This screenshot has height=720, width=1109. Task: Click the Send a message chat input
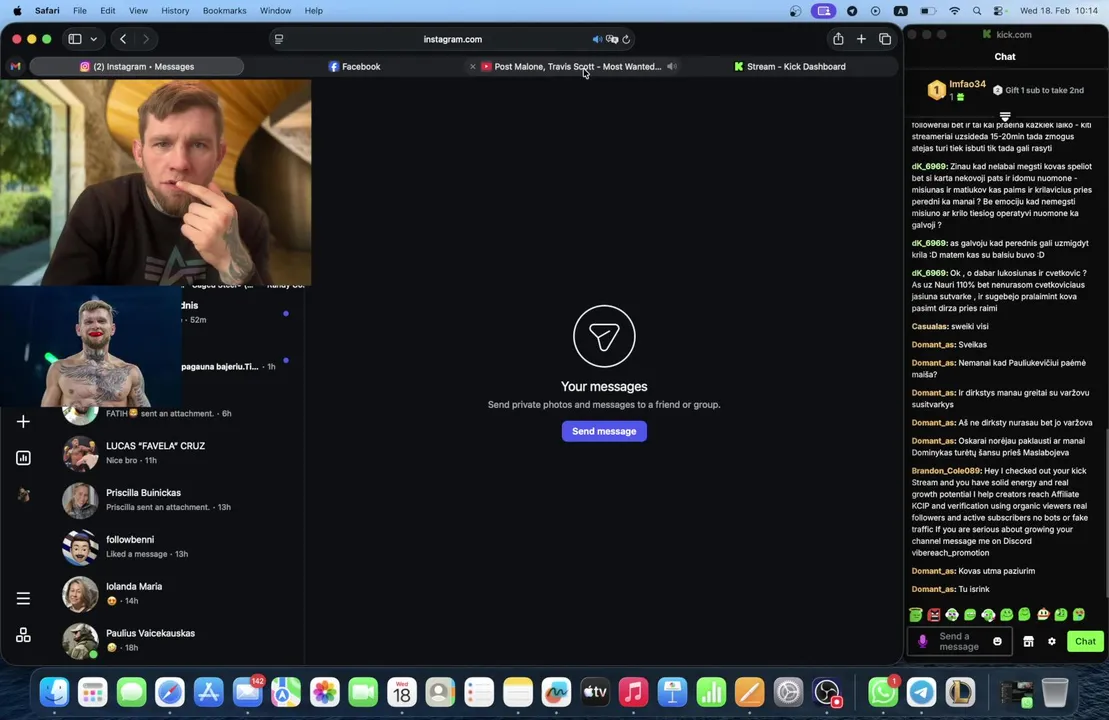(960, 641)
